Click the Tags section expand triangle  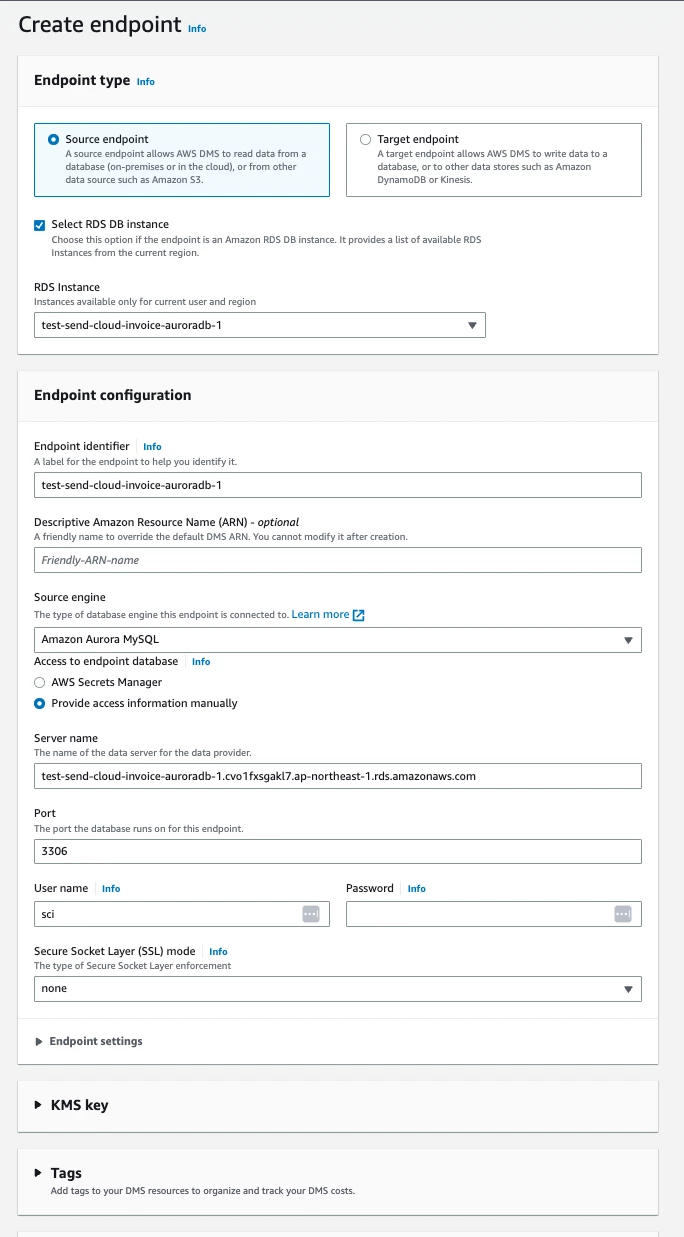[x=39, y=1173]
